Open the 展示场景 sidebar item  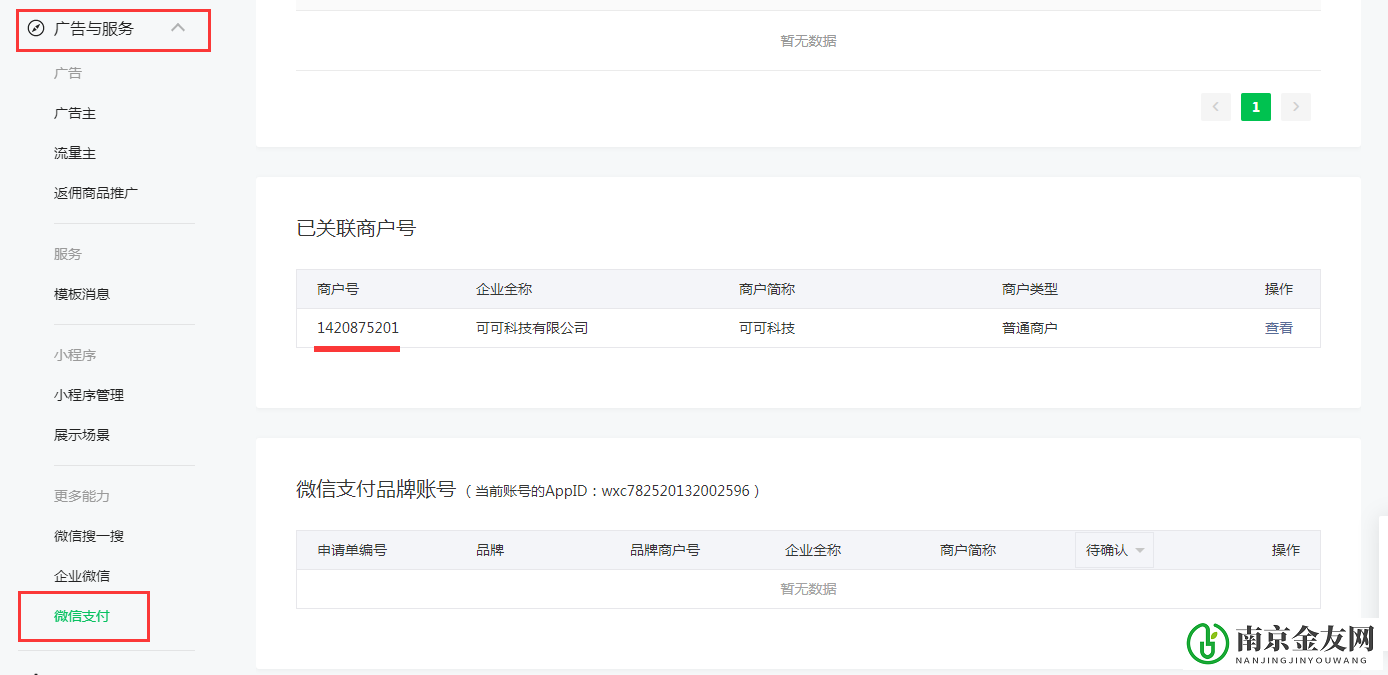(82, 436)
